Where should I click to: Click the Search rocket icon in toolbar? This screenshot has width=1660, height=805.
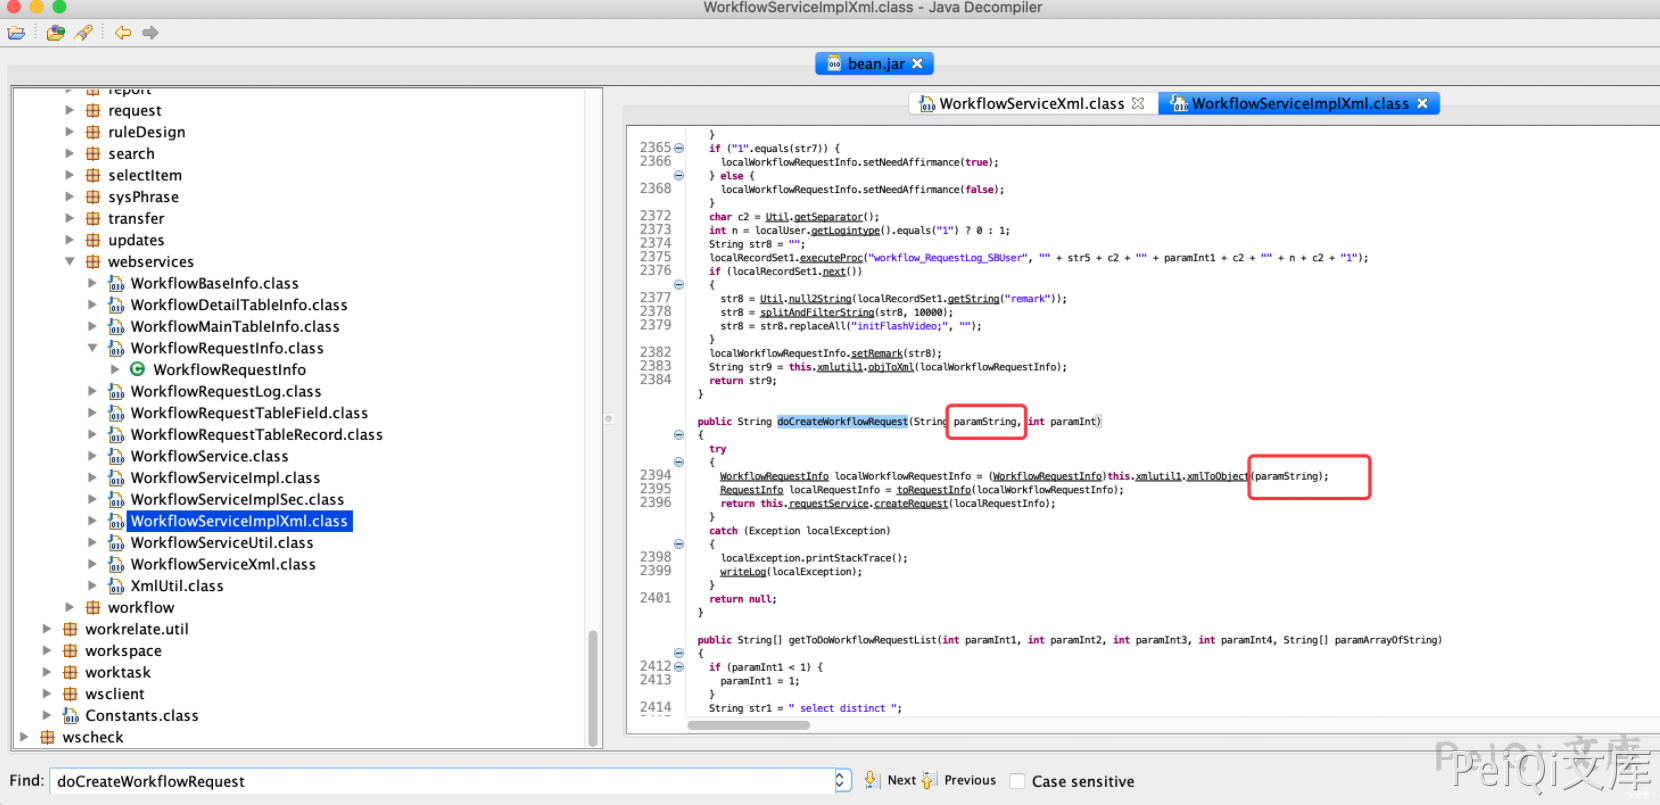tap(84, 33)
